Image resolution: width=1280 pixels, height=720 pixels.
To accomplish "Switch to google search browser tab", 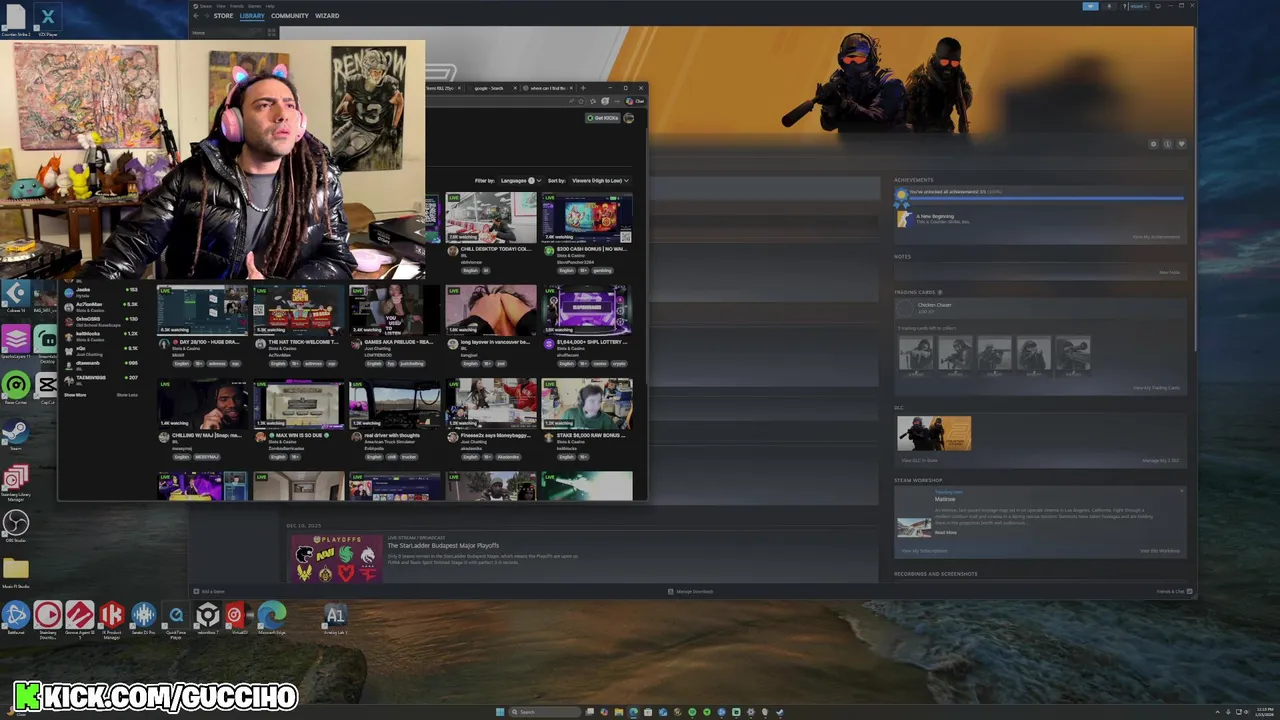I will pos(490,88).
